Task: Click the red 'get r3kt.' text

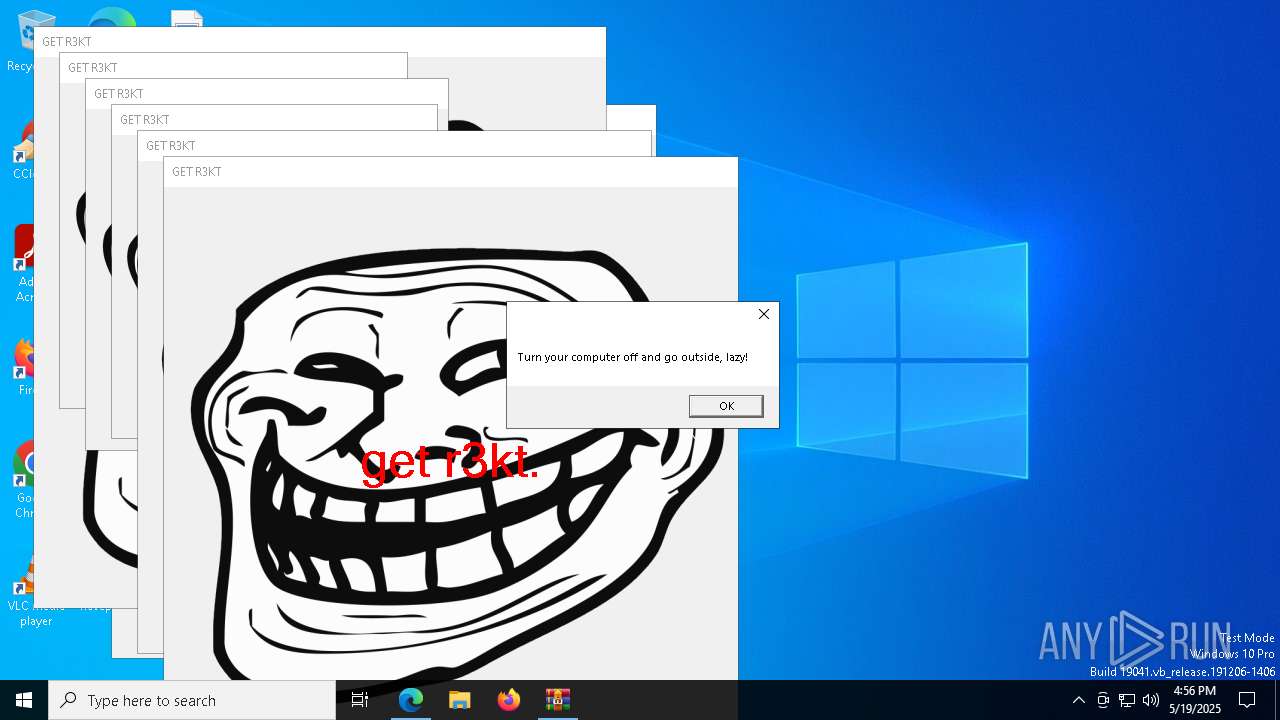Action: [449, 462]
